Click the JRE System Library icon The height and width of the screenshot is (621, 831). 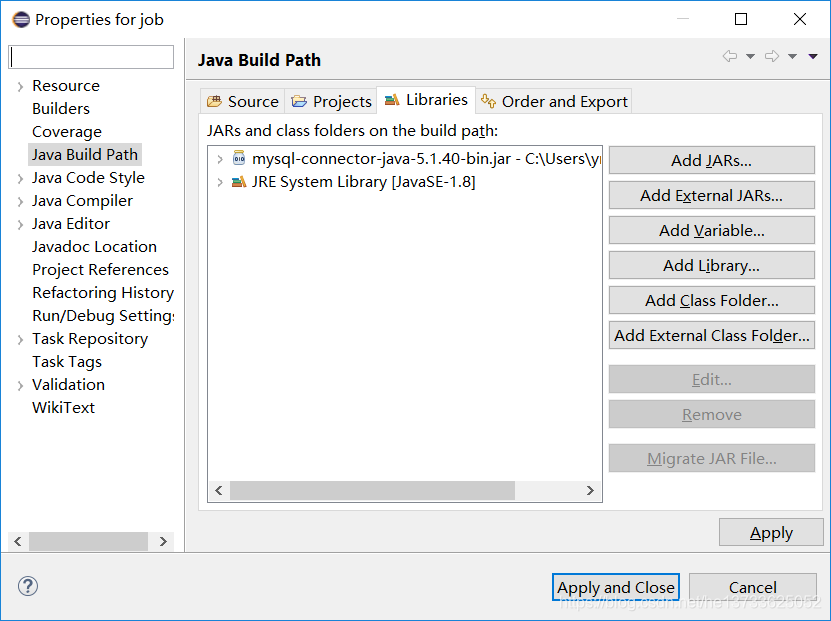point(239,182)
